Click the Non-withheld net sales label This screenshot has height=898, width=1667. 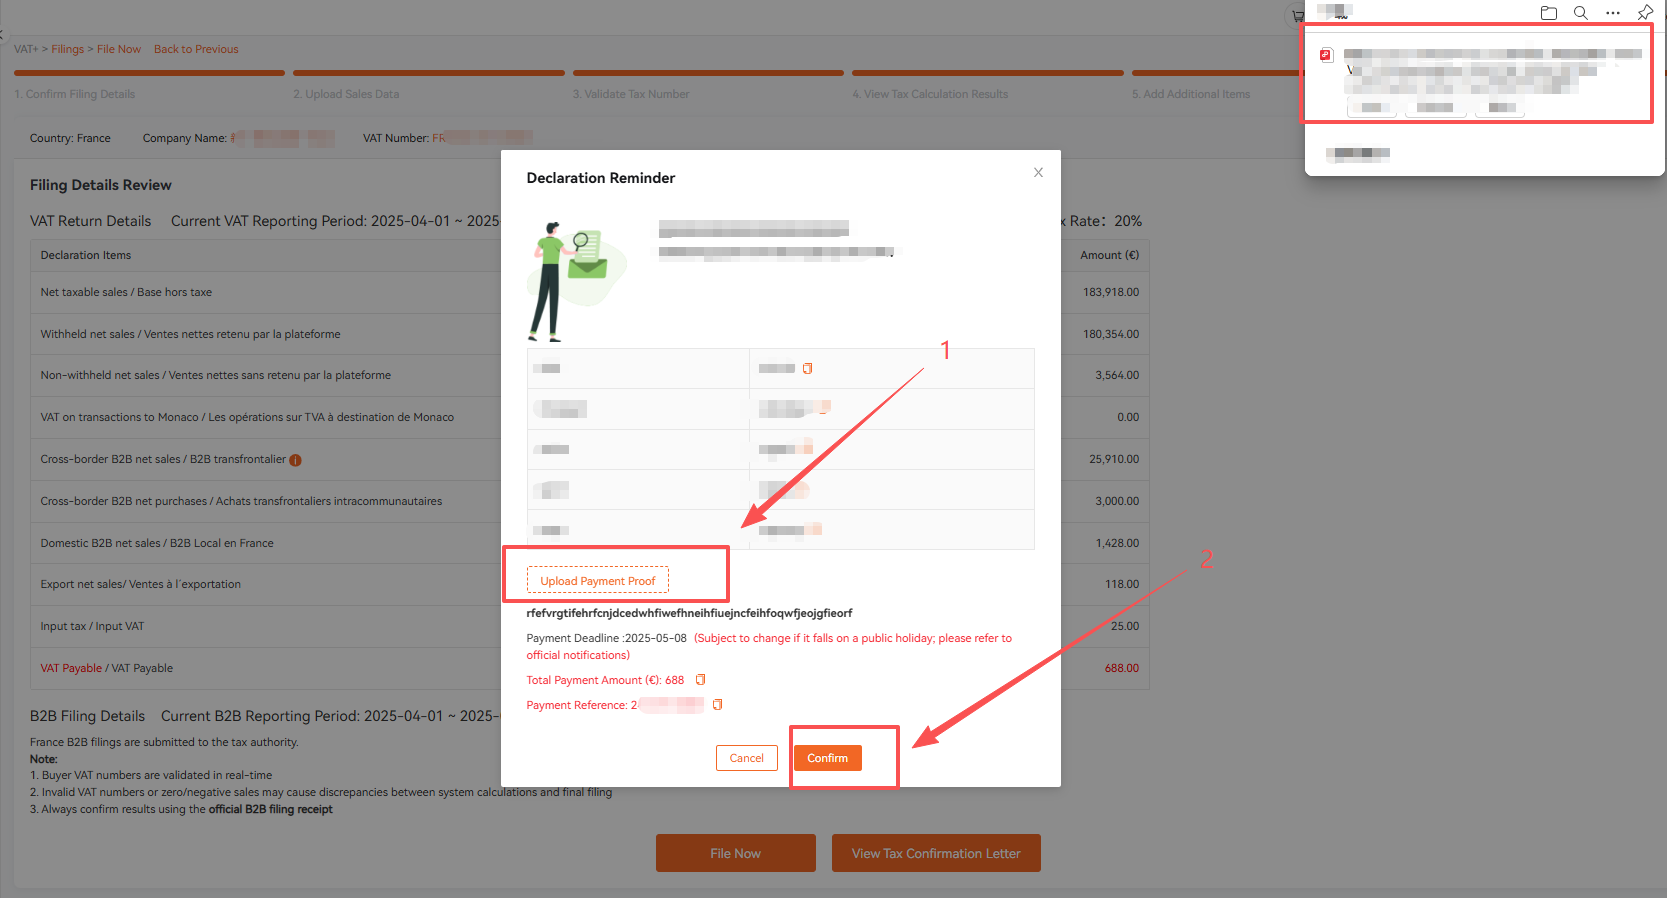(215, 375)
